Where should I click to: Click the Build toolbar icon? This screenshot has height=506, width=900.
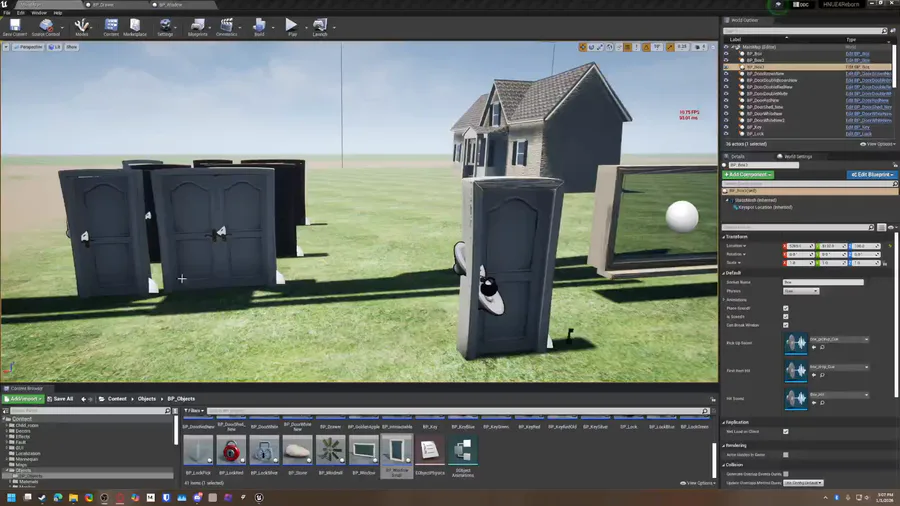click(259, 26)
